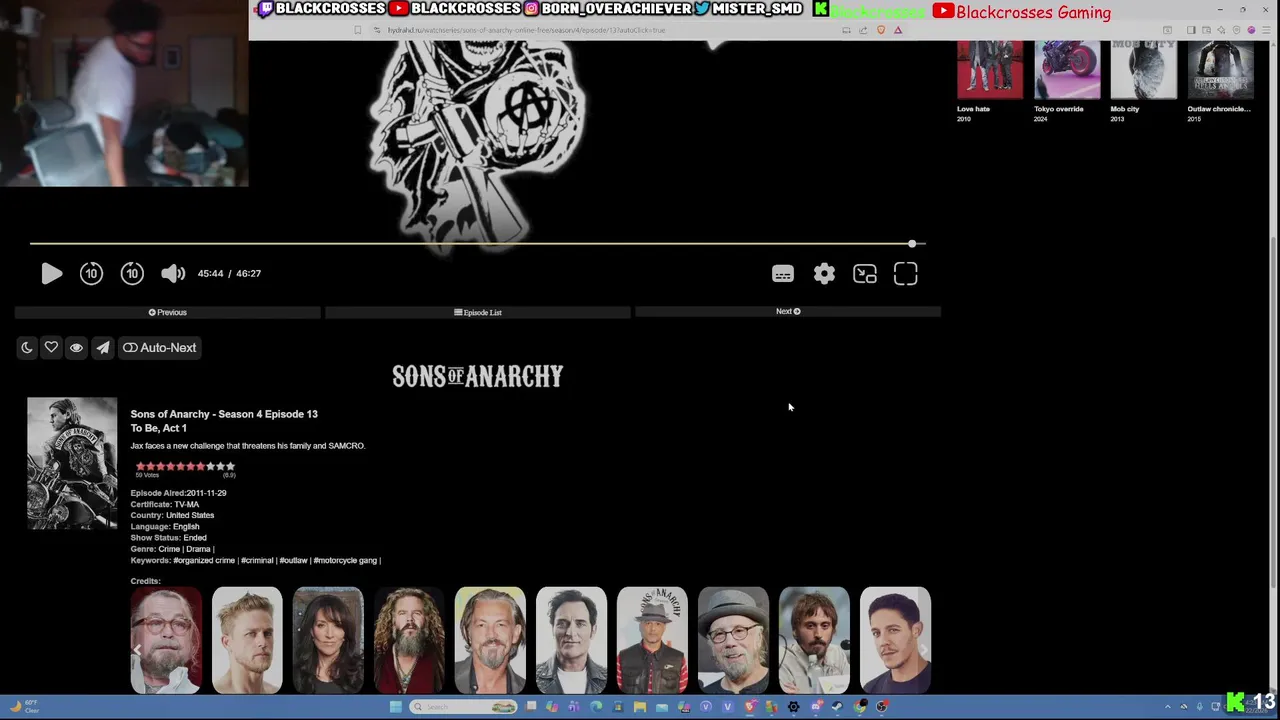Bookmark the page with browser bookmark icon

click(357, 30)
